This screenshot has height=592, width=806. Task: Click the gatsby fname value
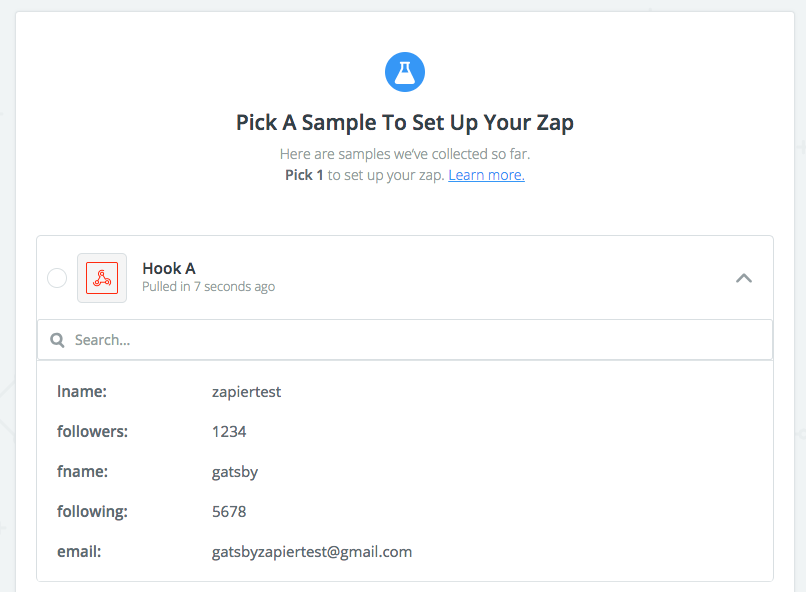(235, 472)
